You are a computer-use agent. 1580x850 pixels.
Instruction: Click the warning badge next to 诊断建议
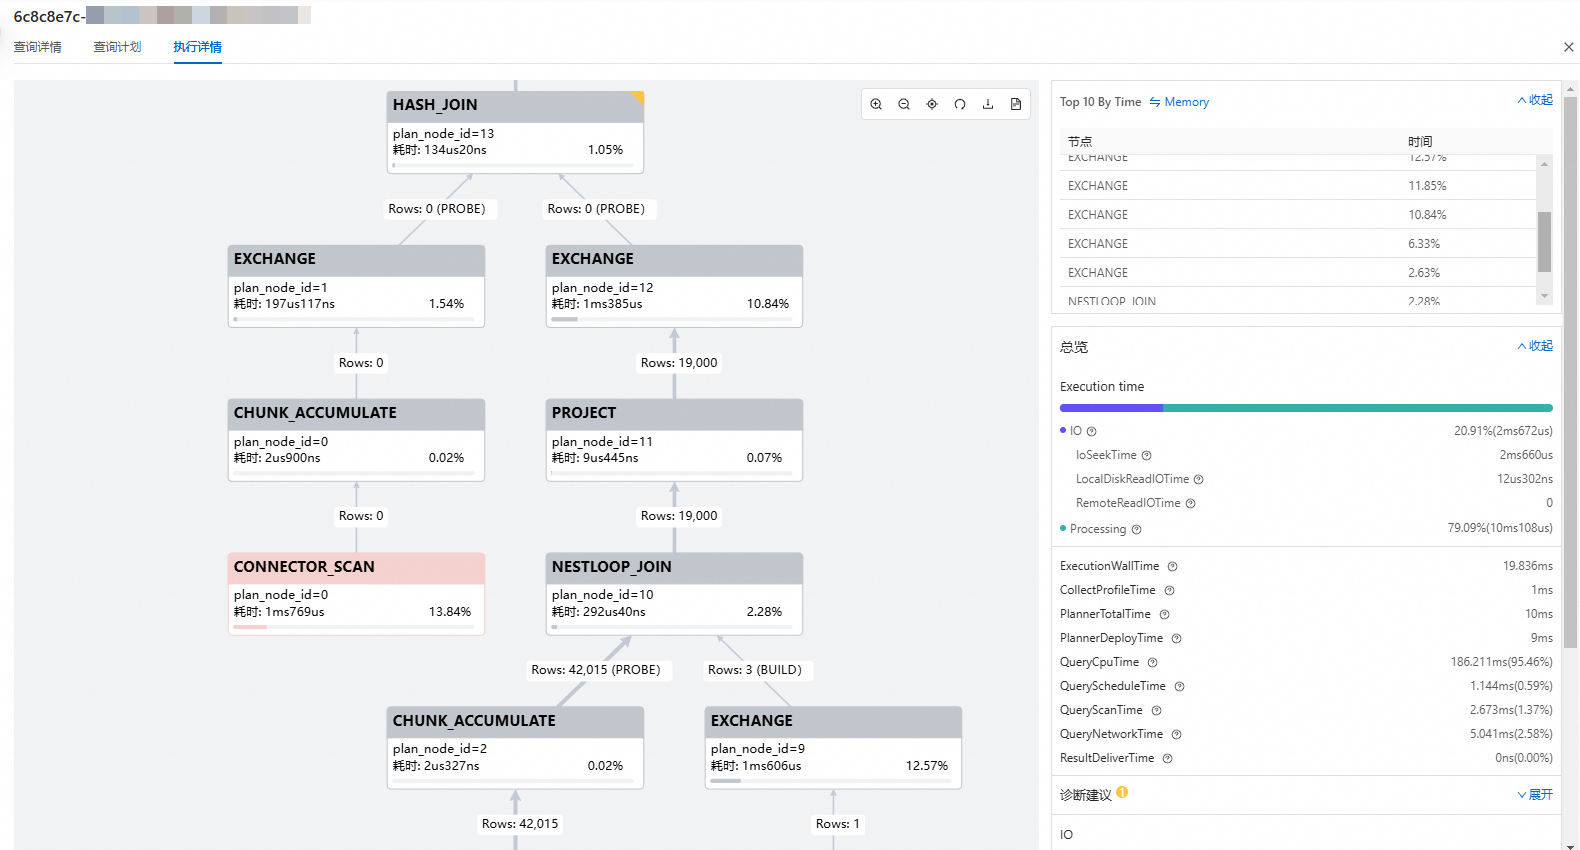(1123, 793)
